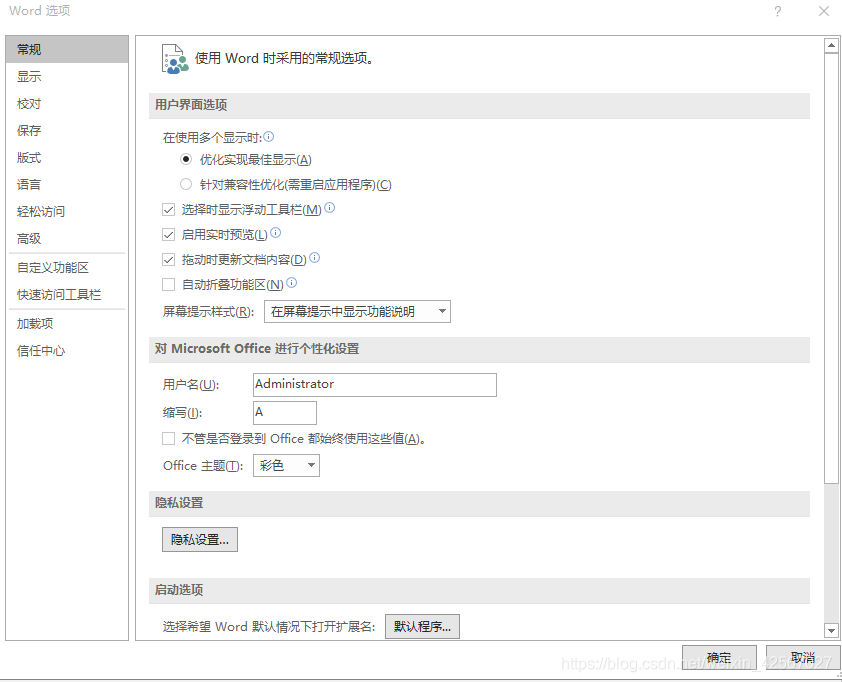Screen dimensions: 842x682
Task: Toggle 启用实时预览 checkbox
Action: tap(169, 235)
